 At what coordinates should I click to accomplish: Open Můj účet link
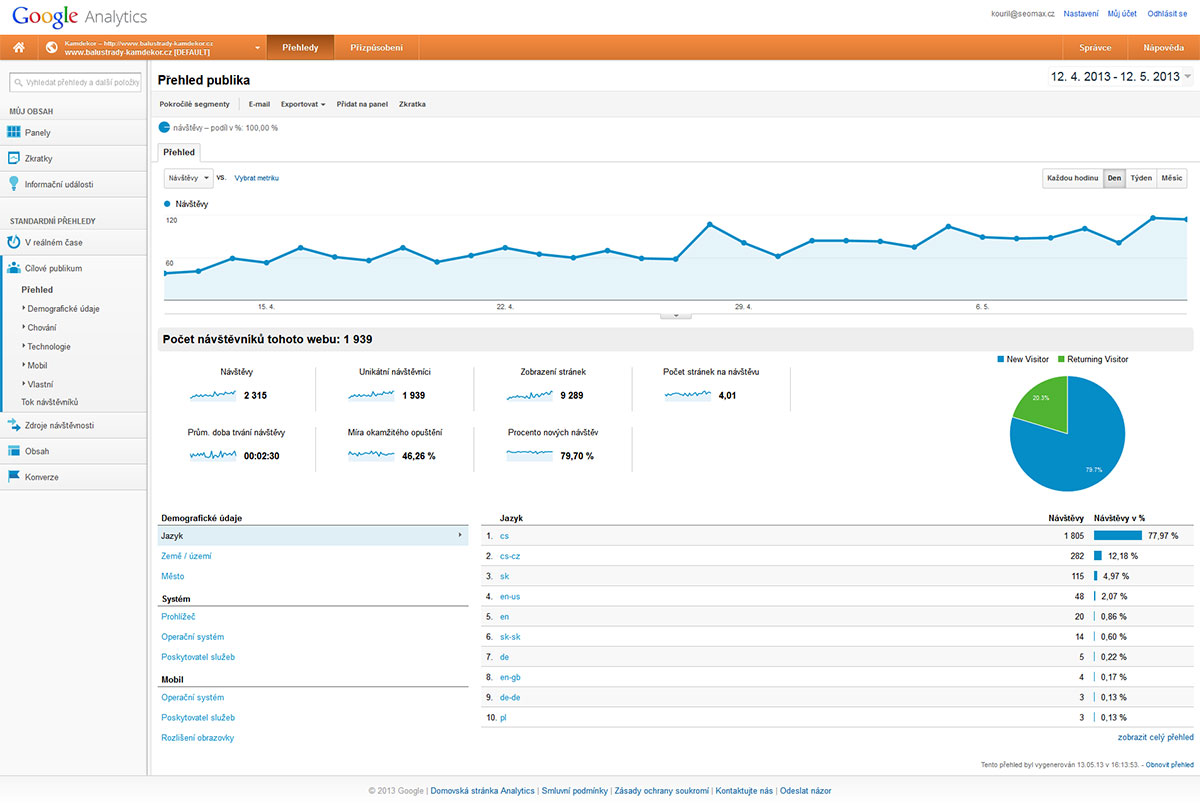tap(1121, 14)
